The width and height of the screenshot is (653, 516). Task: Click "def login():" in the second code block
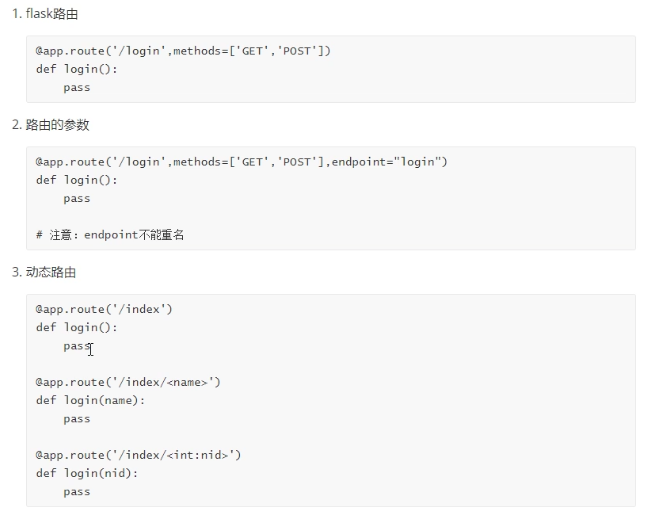click(77, 180)
